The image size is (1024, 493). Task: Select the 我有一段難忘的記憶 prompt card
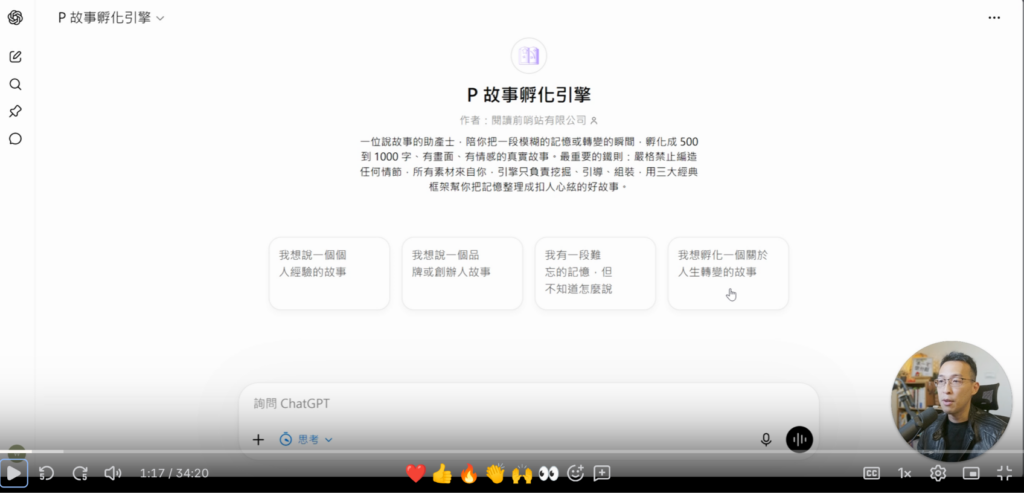click(x=595, y=273)
